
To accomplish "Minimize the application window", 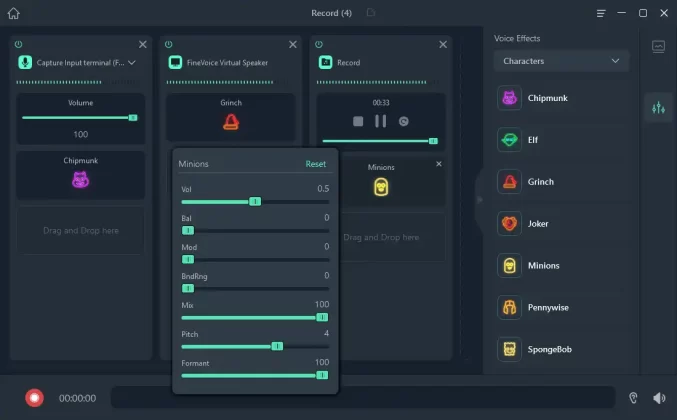I will [621, 13].
